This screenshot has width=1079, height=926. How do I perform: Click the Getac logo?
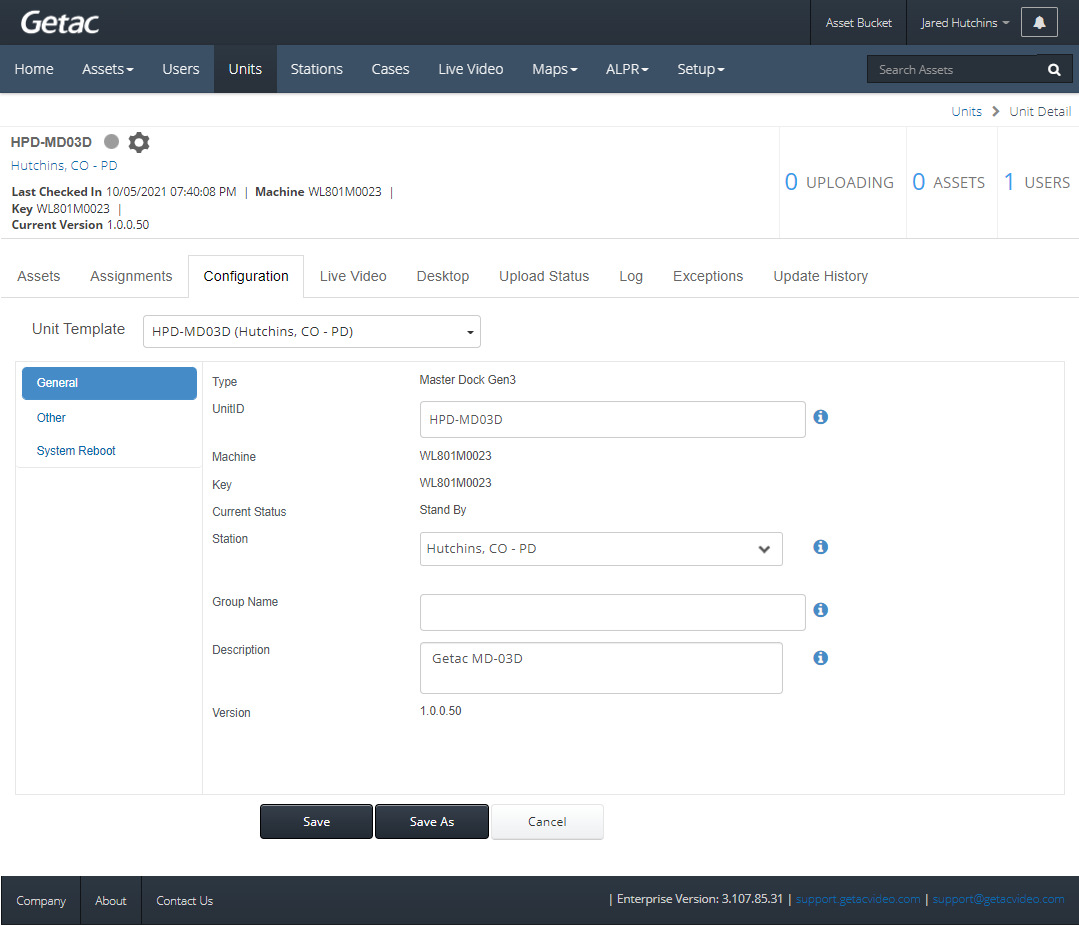(60, 23)
